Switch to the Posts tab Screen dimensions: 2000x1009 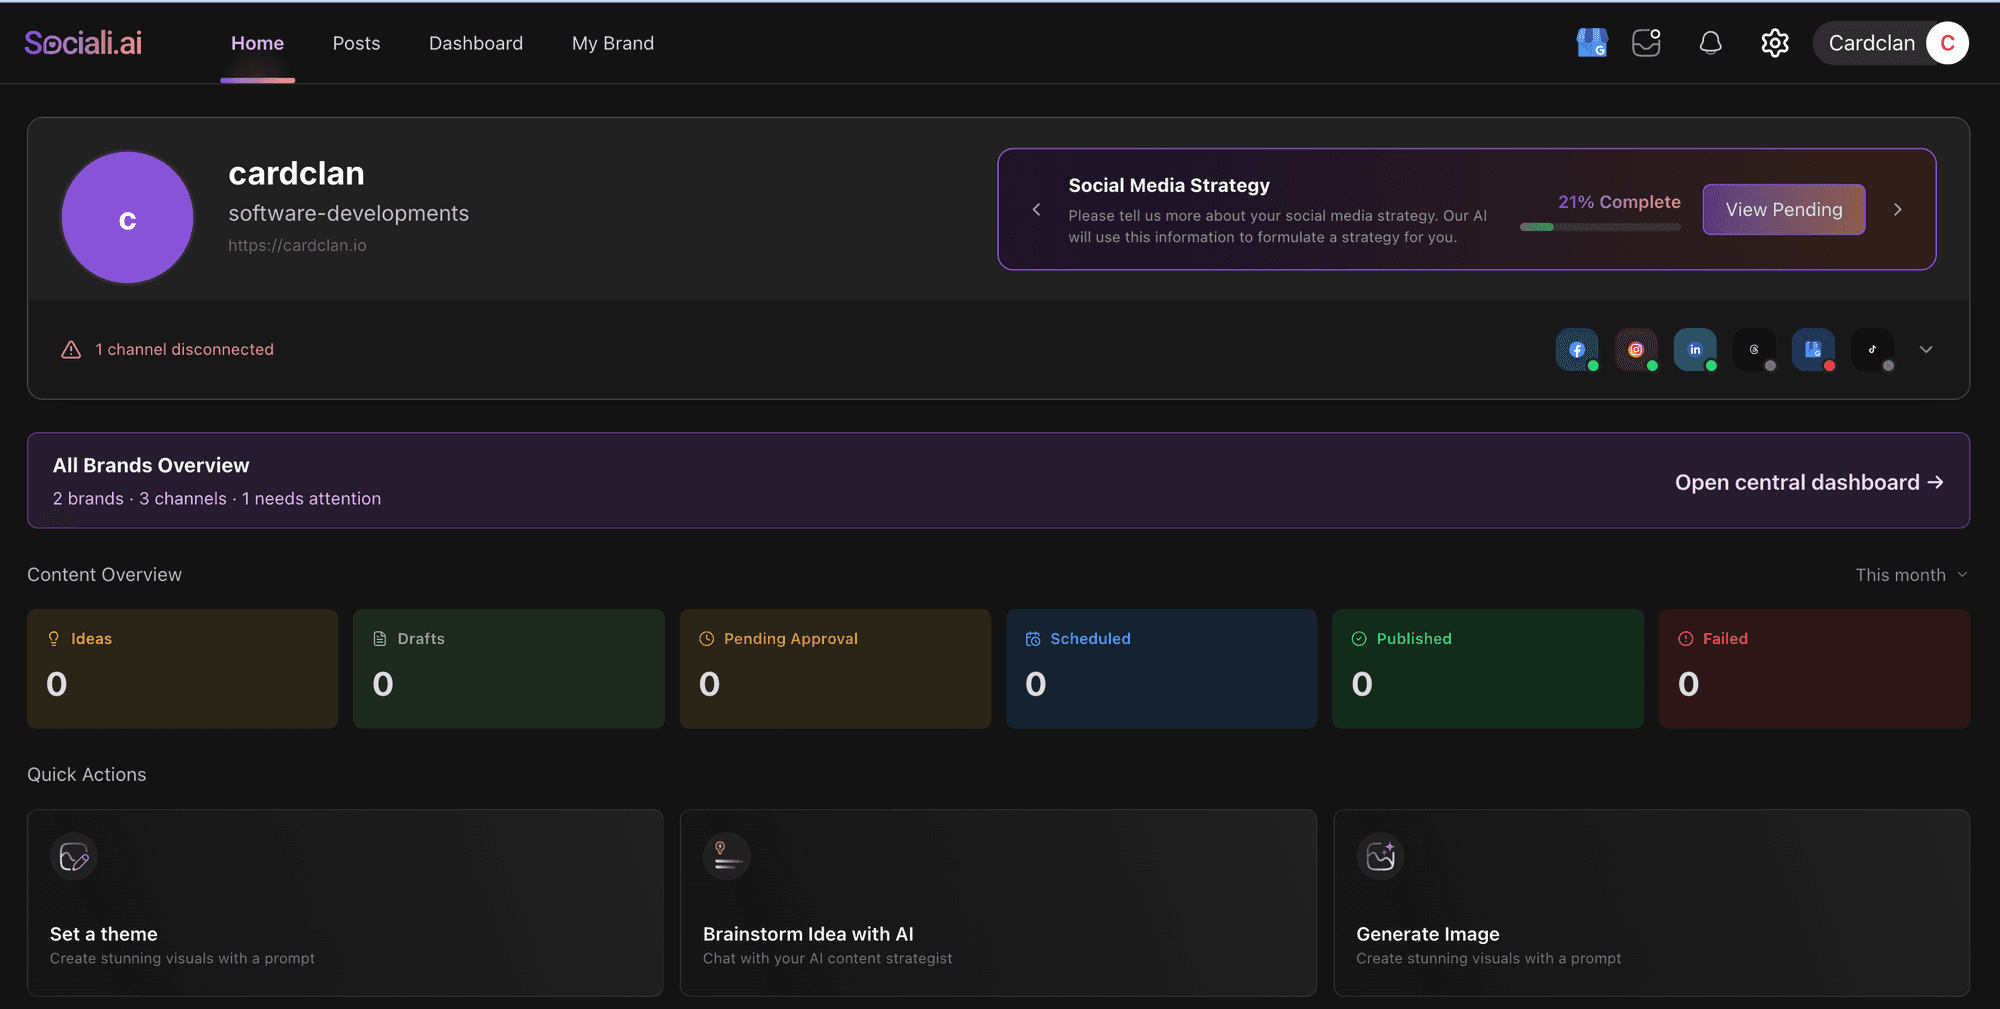point(356,43)
